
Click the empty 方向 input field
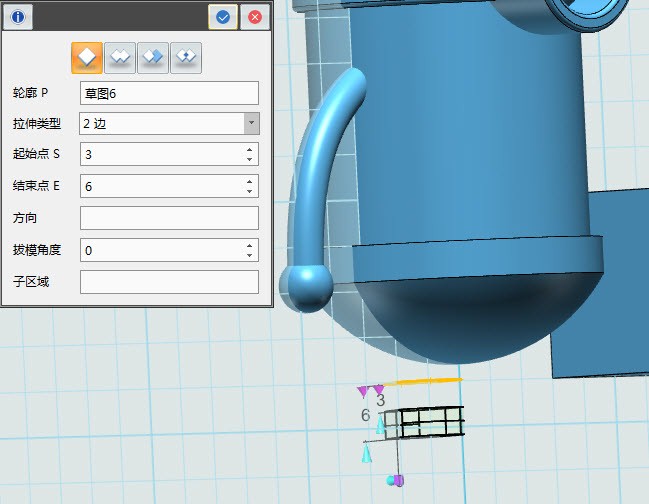click(168, 218)
